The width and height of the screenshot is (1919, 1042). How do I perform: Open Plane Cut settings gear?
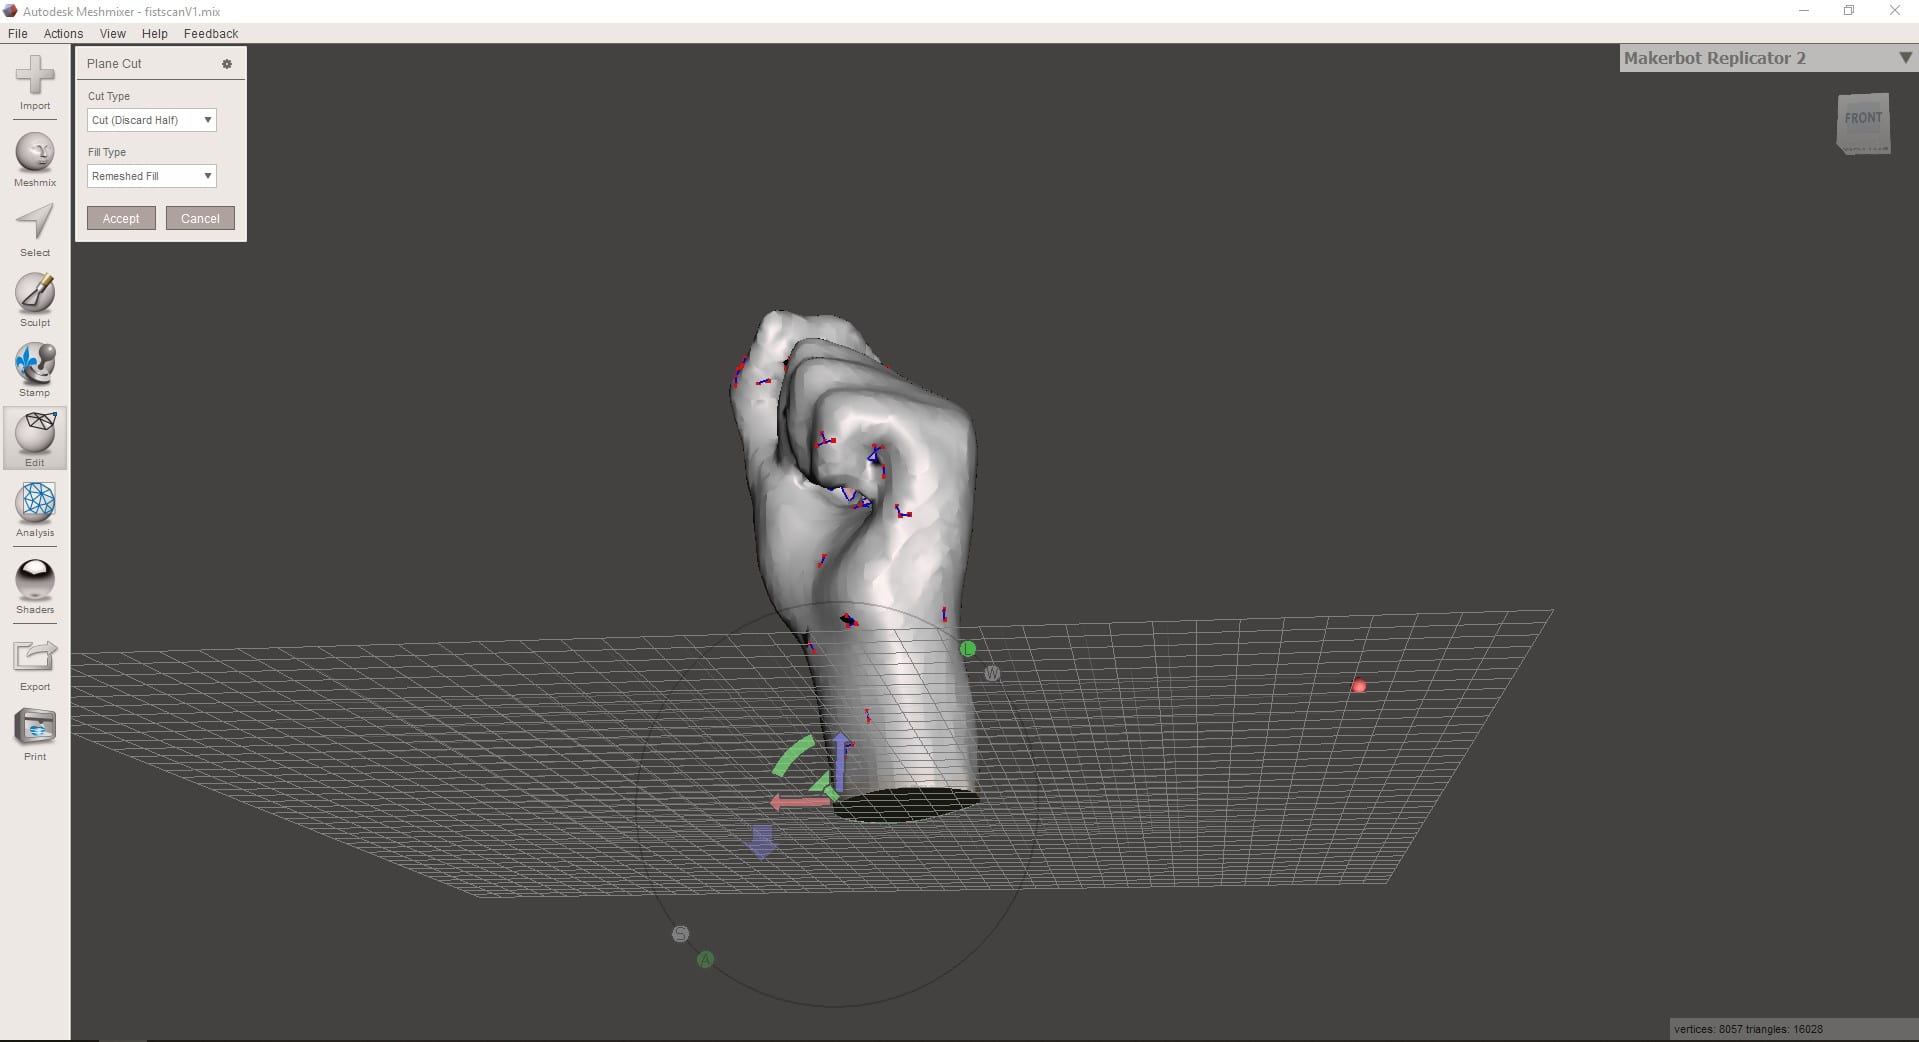point(227,64)
